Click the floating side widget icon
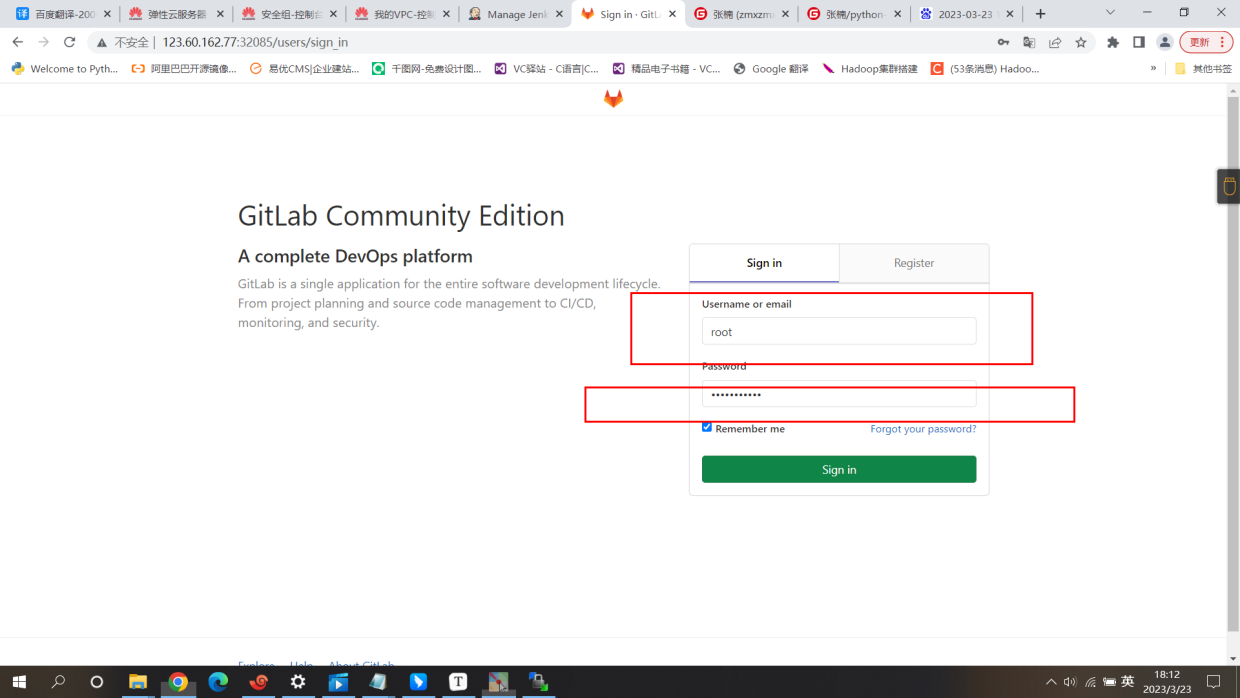 [1229, 186]
